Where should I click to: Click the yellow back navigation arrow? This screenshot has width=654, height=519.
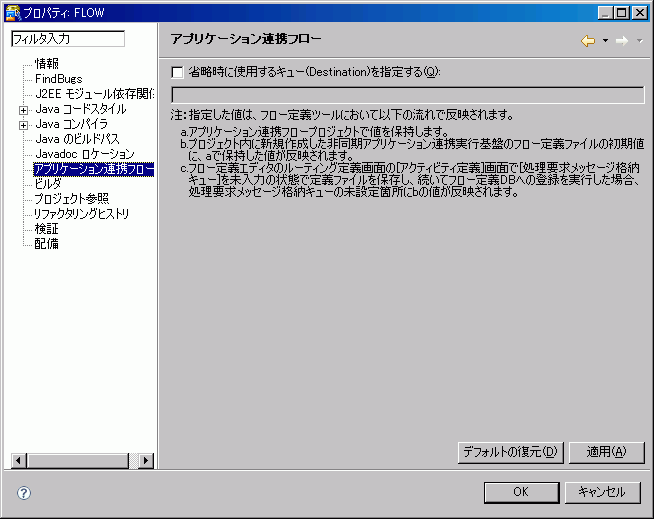(x=588, y=41)
